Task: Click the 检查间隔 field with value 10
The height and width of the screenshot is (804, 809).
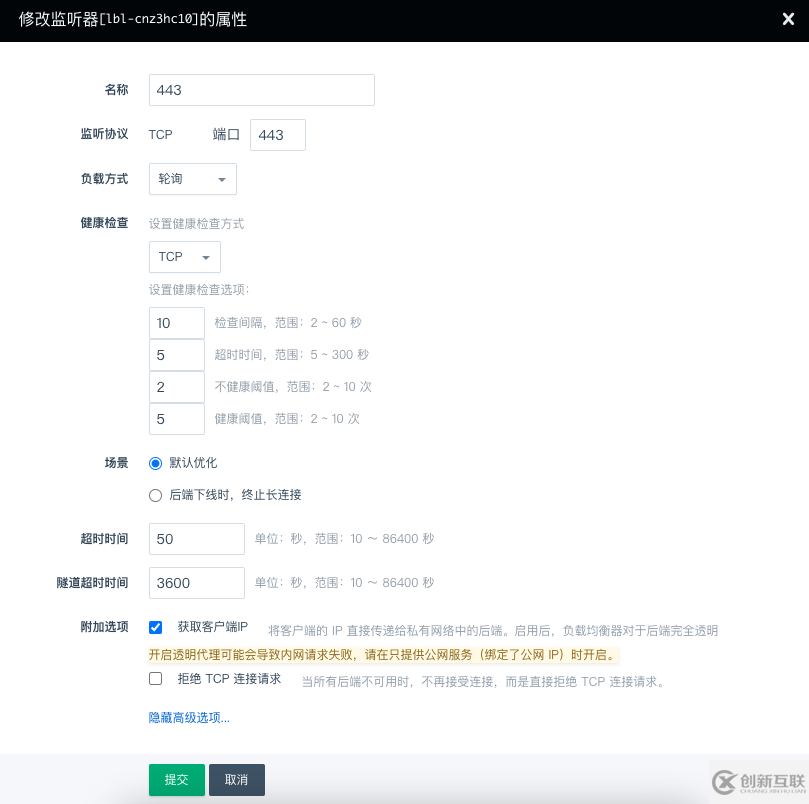Action: pyautogui.click(x=176, y=323)
